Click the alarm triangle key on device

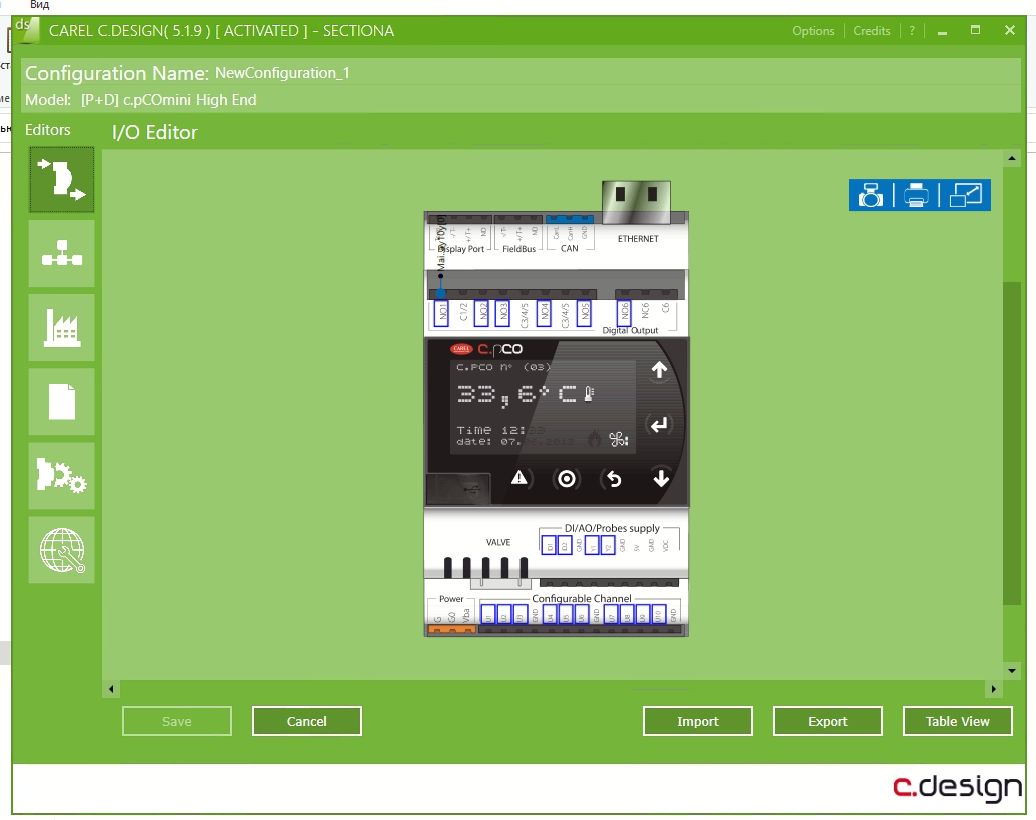pyautogui.click(x=520, y=478)
